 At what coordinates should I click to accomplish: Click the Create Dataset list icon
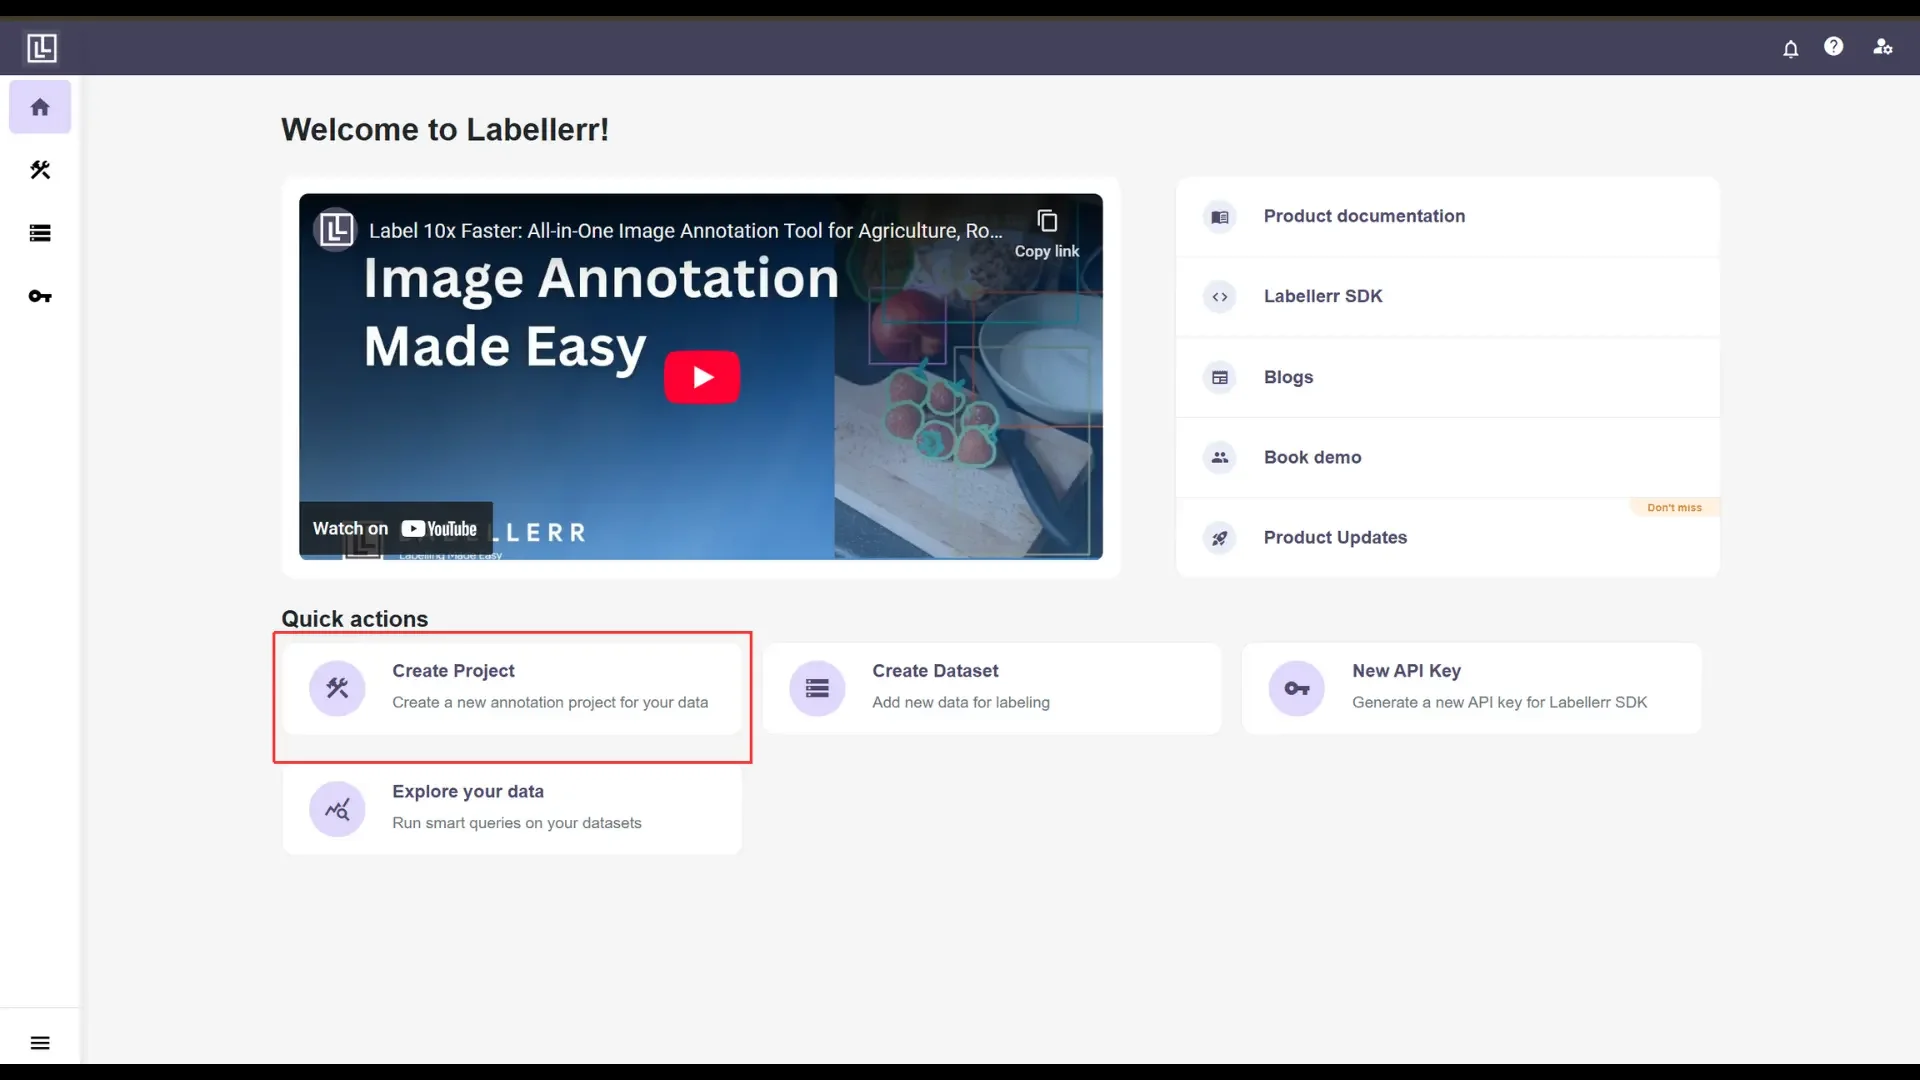817,688
